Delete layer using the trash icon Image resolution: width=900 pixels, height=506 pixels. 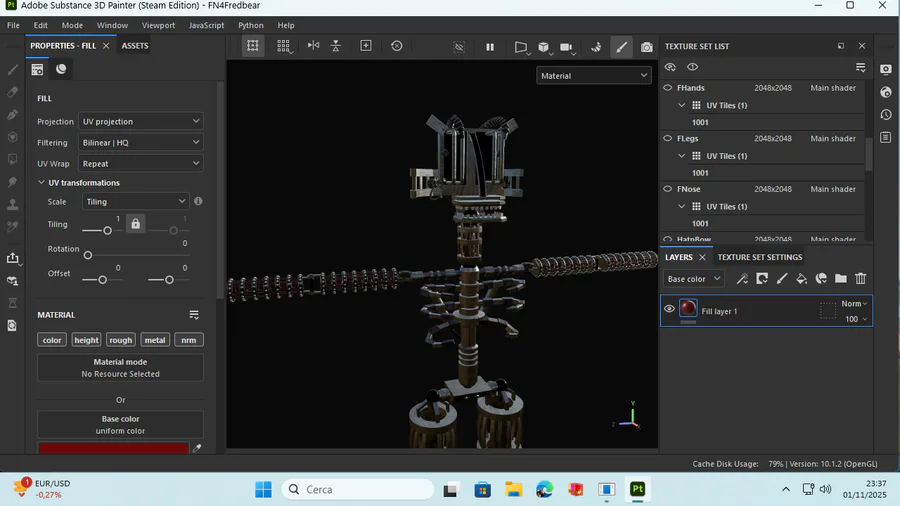coord(860,279)
